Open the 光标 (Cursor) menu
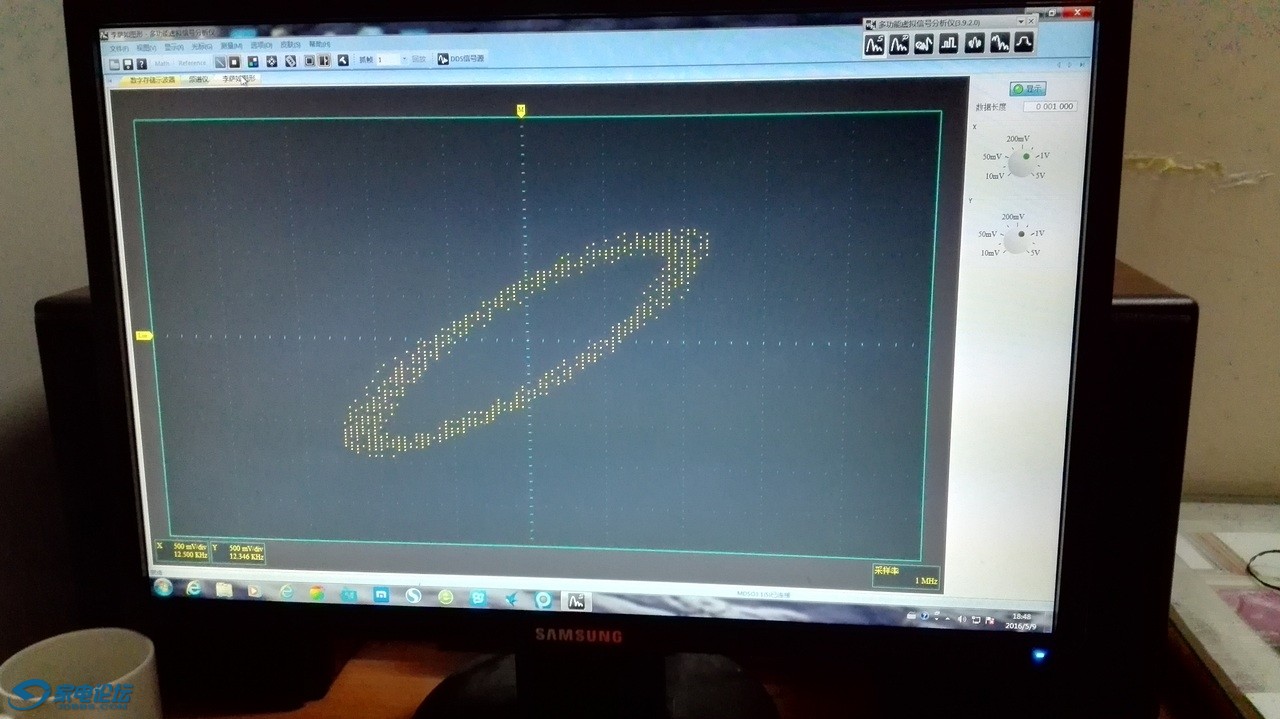Screen dimensions: 1280x719 [x=202, y=47]
